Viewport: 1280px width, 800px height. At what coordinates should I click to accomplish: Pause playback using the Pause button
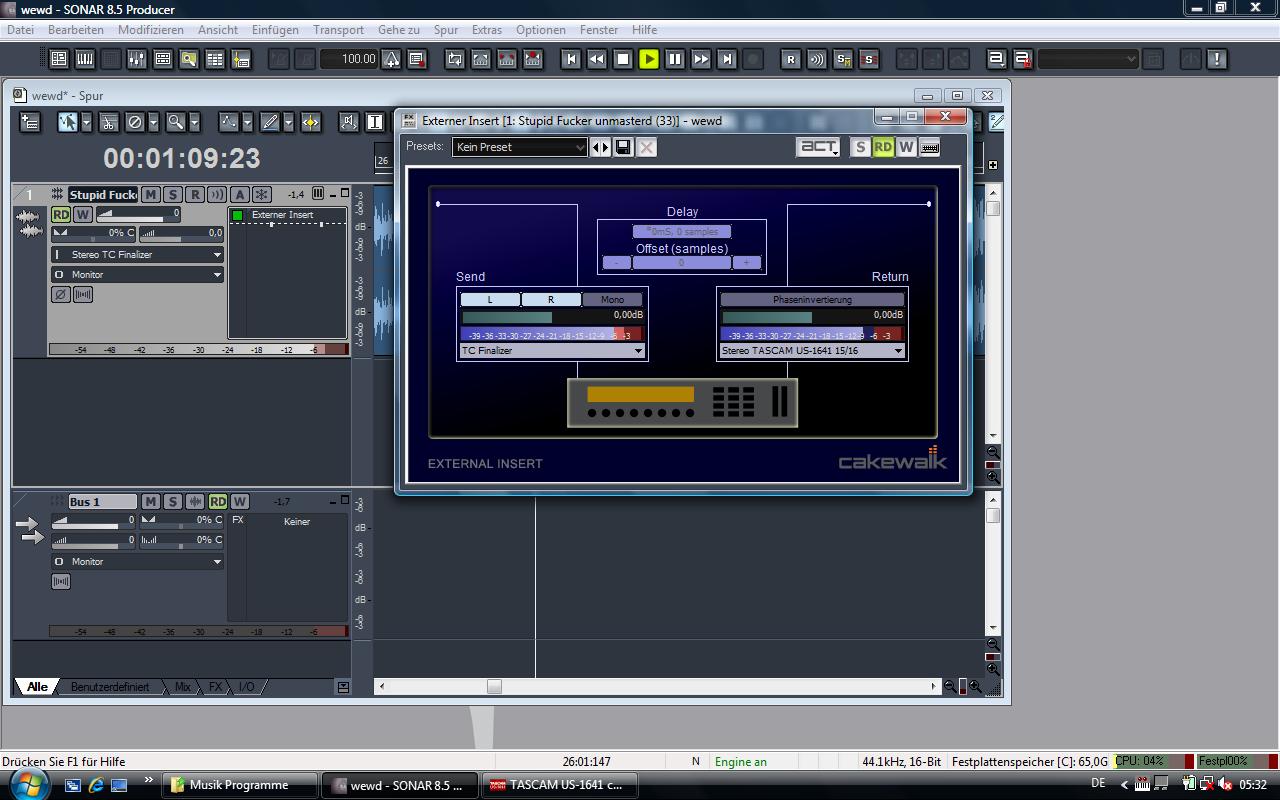675,59
